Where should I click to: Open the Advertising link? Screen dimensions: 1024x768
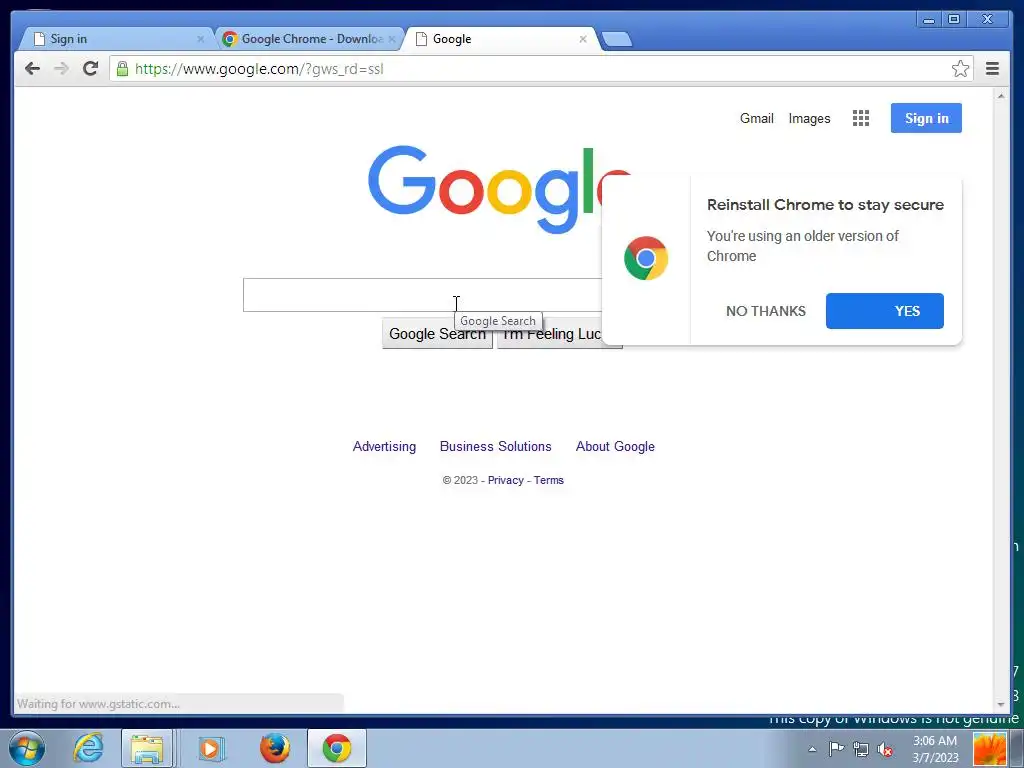pos(384,447)
